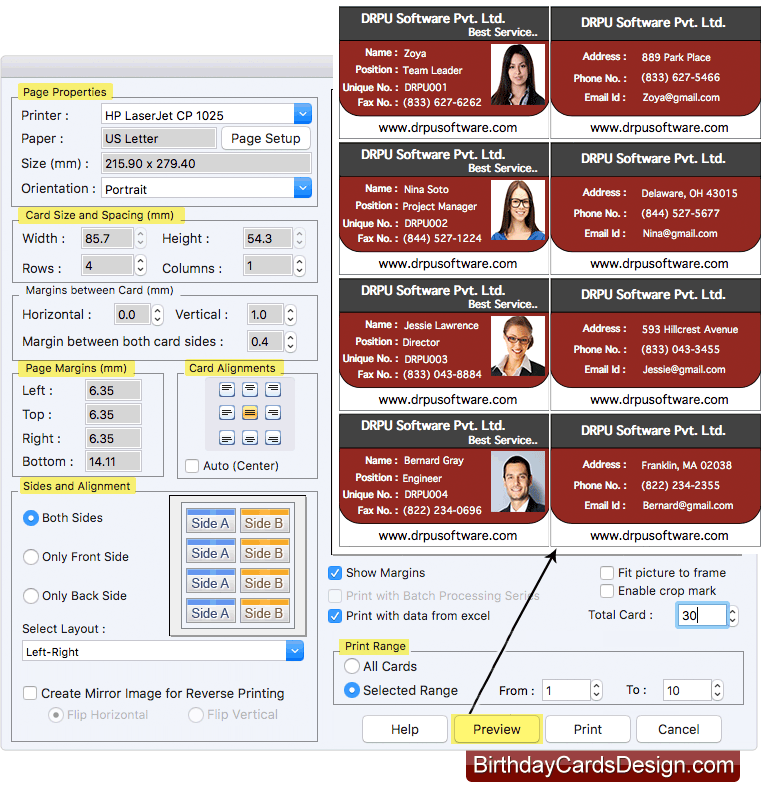Click the Help button
This screenshot has width=766, height=785.
(x=405, y=729)
